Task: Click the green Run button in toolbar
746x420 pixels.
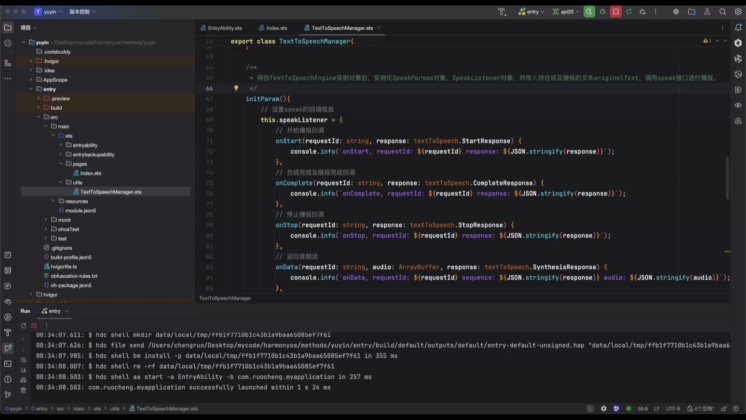Action: [x=590, y=12]
